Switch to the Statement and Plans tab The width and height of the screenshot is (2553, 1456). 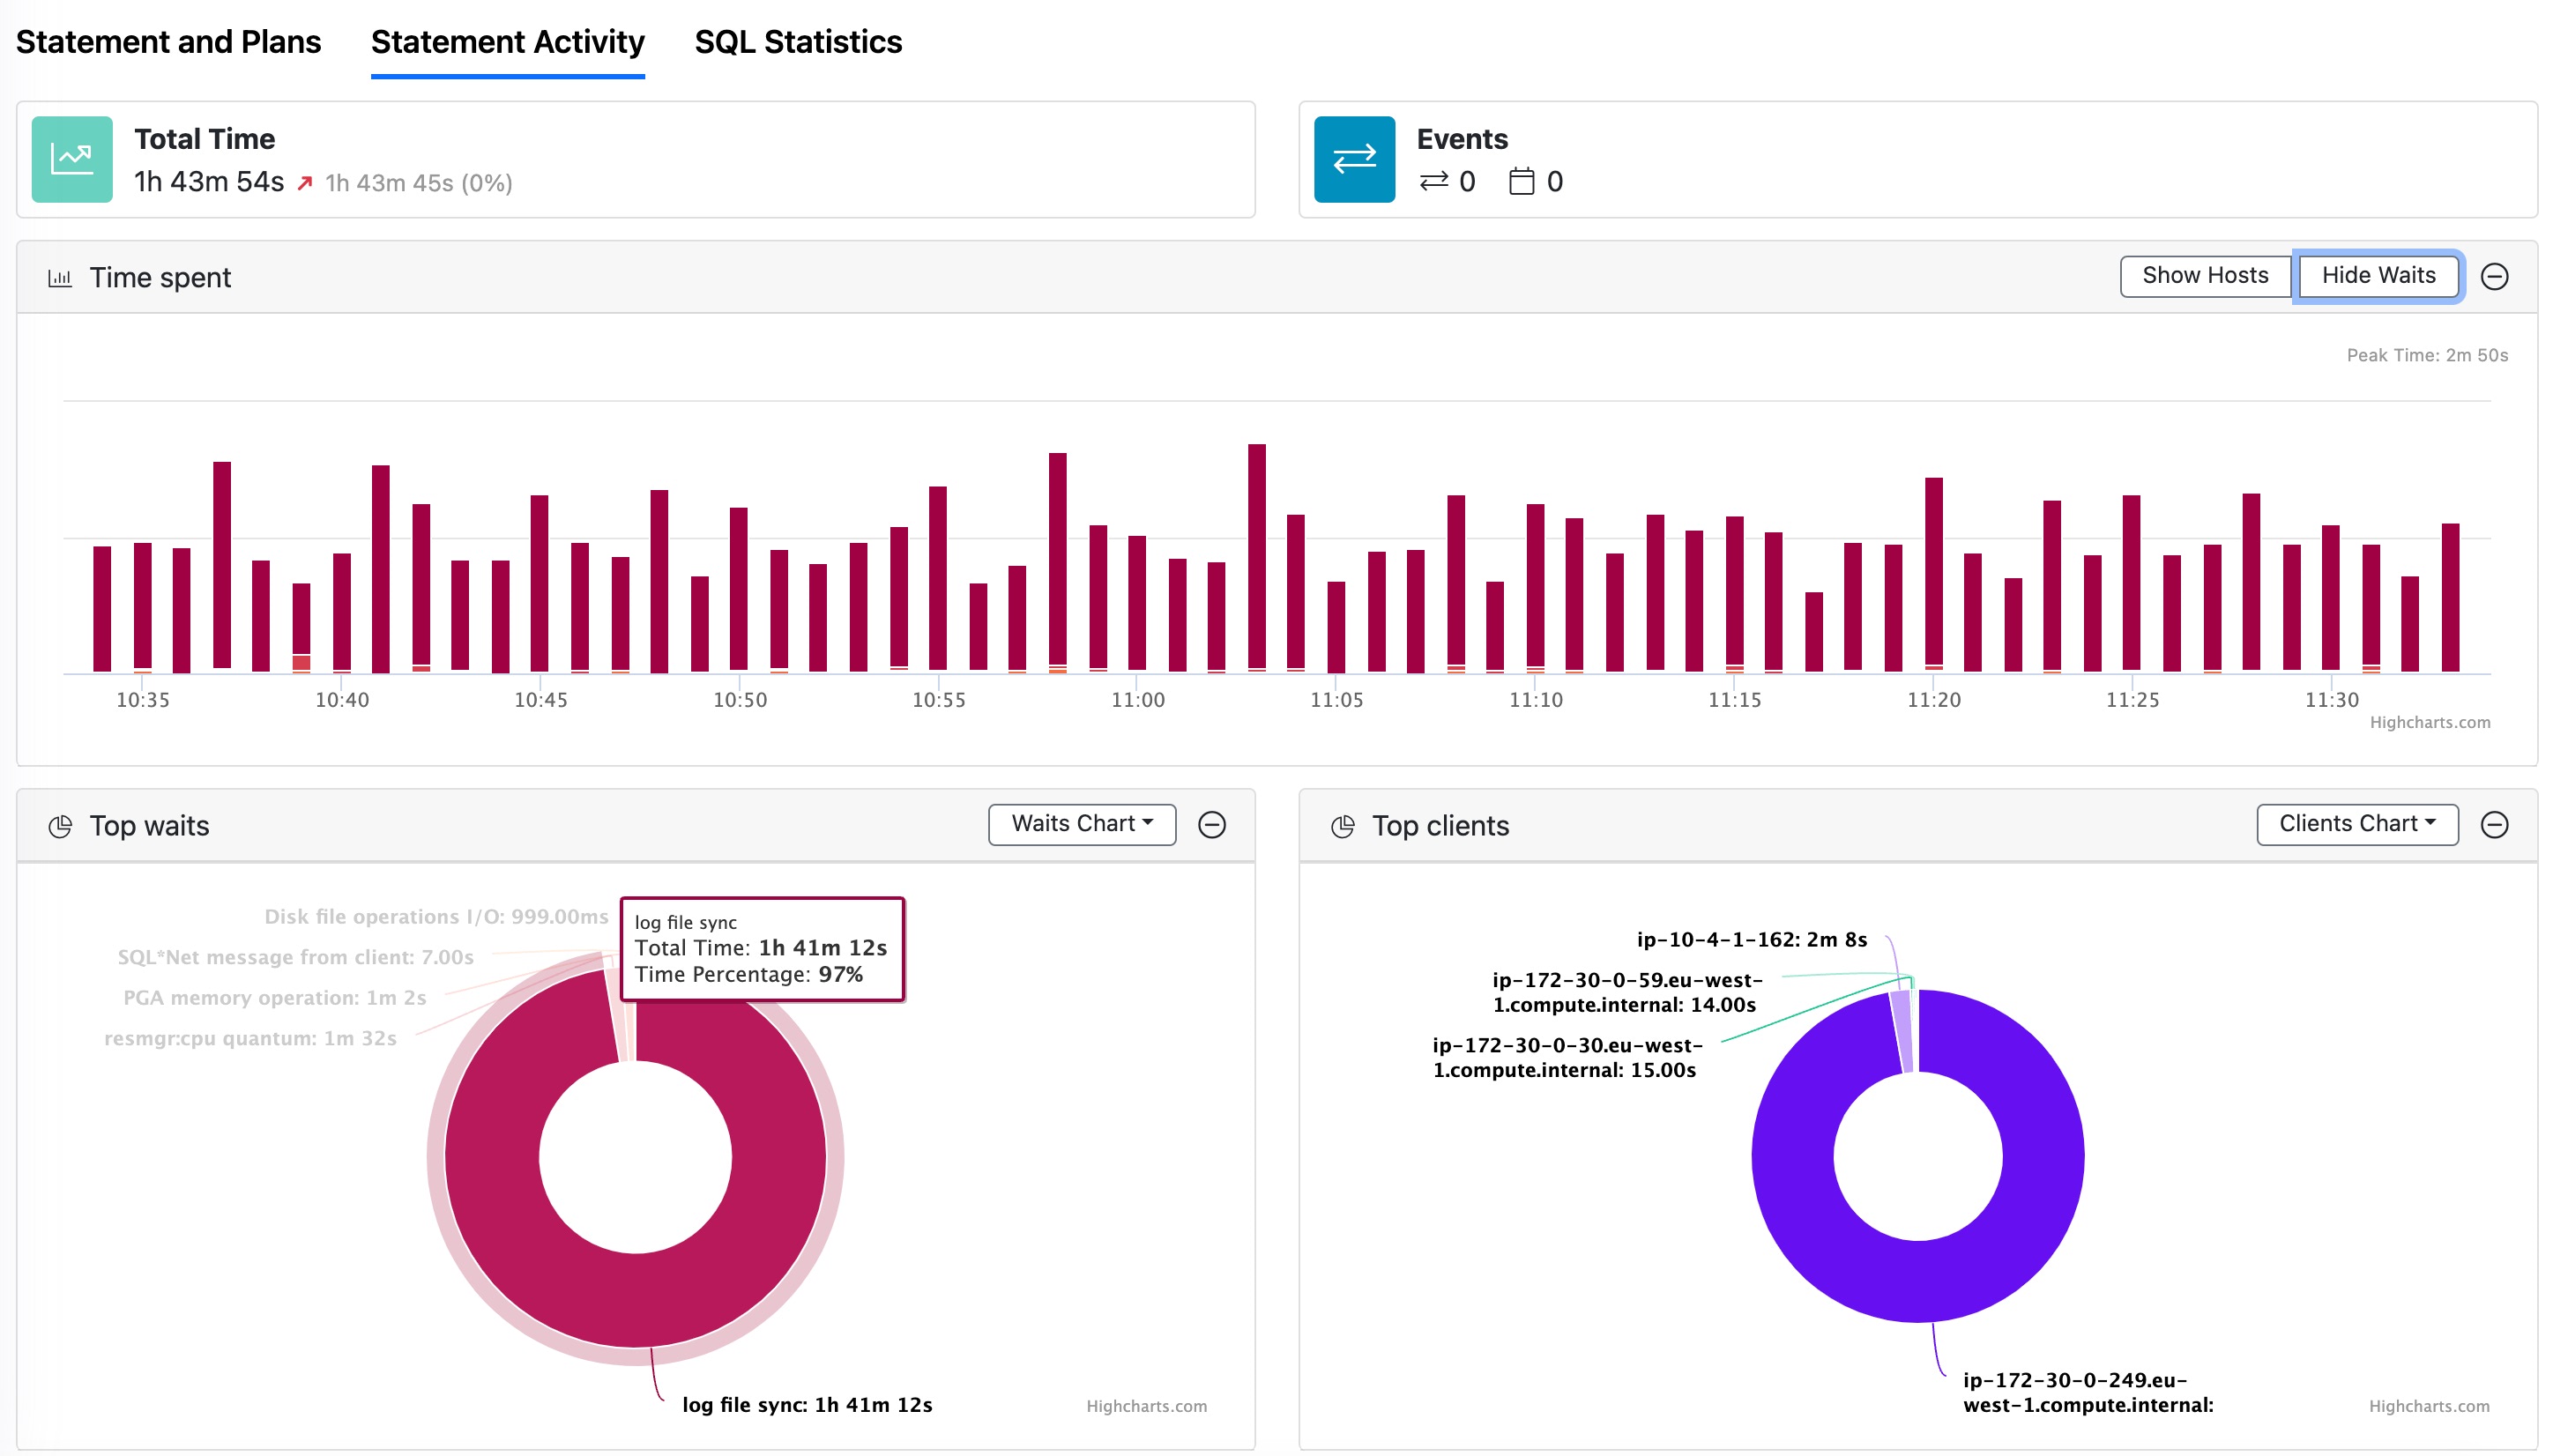[x=168, y=42]
